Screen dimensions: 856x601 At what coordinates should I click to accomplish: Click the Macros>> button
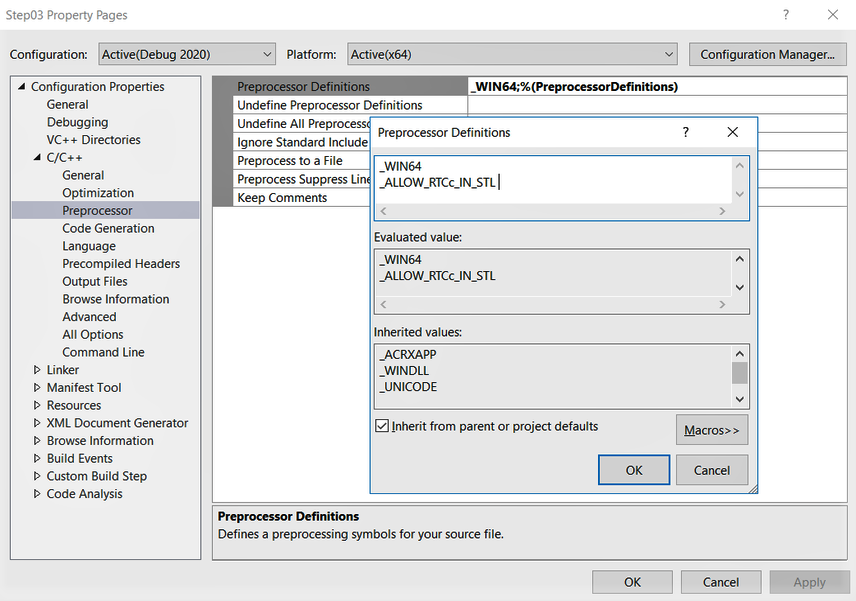[712, 430]
